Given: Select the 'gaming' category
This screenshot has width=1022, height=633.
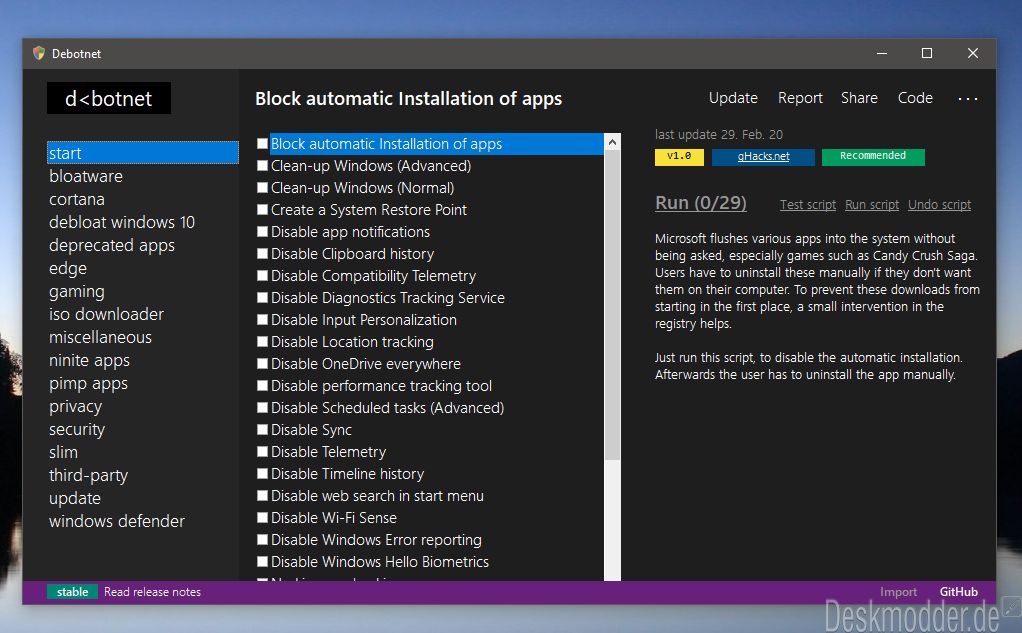Looking at the screenshot, I should point(77,292).
